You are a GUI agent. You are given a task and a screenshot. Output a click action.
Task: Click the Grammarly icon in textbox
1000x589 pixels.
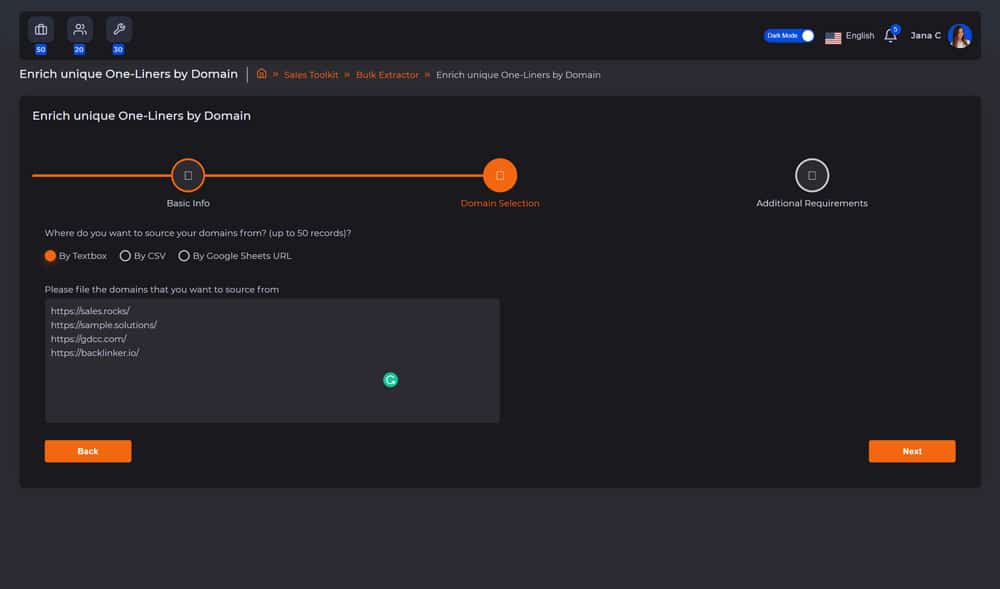pos(391,380)
